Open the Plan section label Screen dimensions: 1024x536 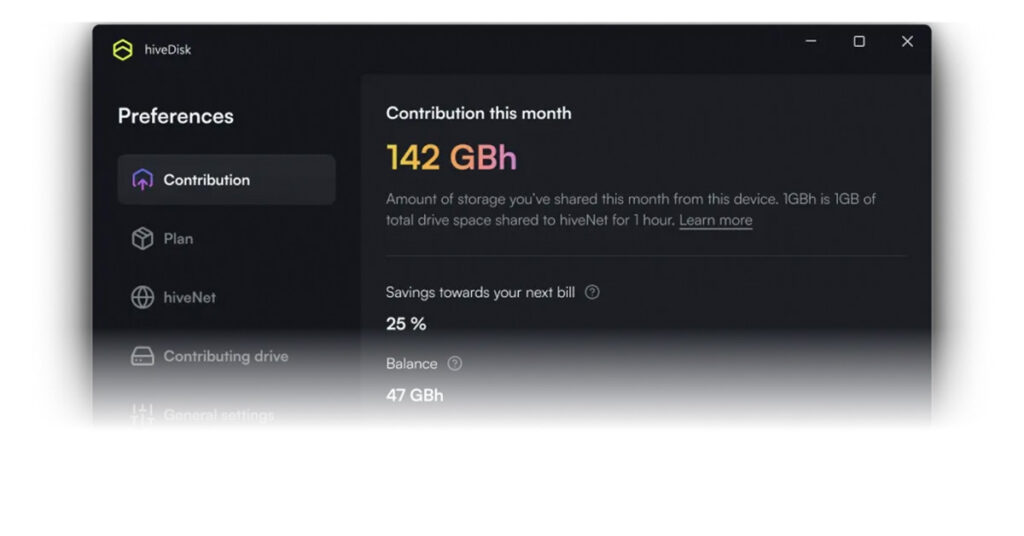coord(178,239)
